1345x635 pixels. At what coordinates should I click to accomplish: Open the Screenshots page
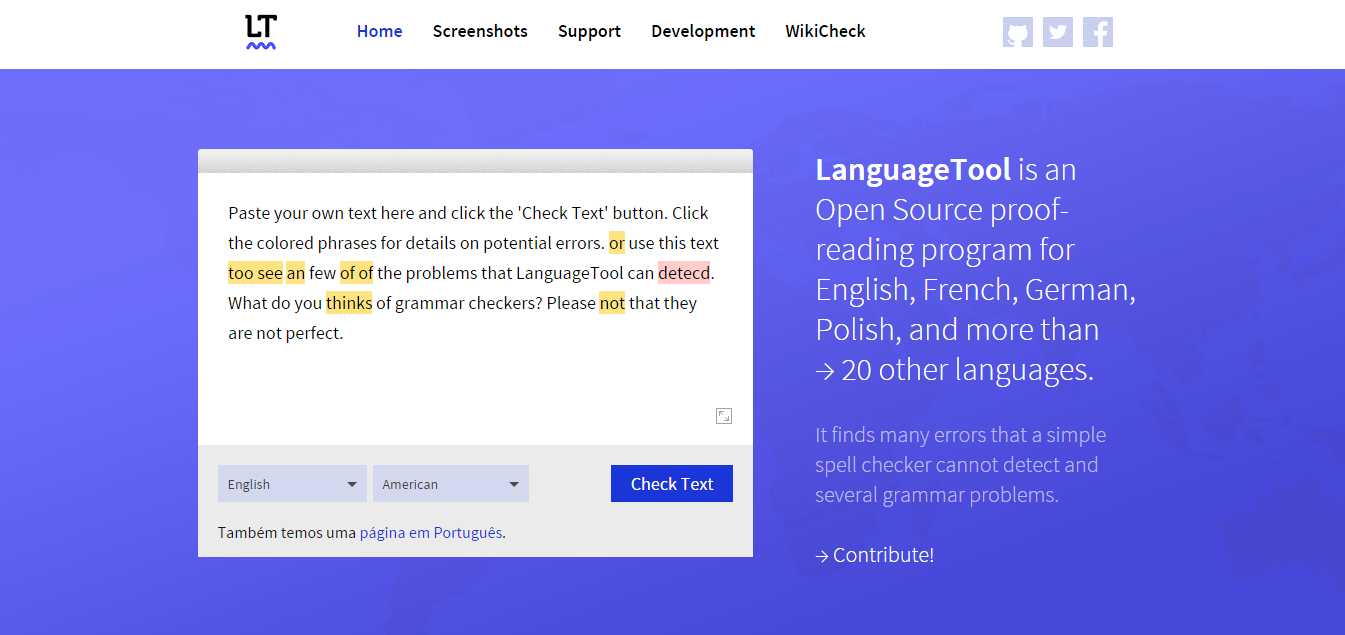(x=480, y=31)
